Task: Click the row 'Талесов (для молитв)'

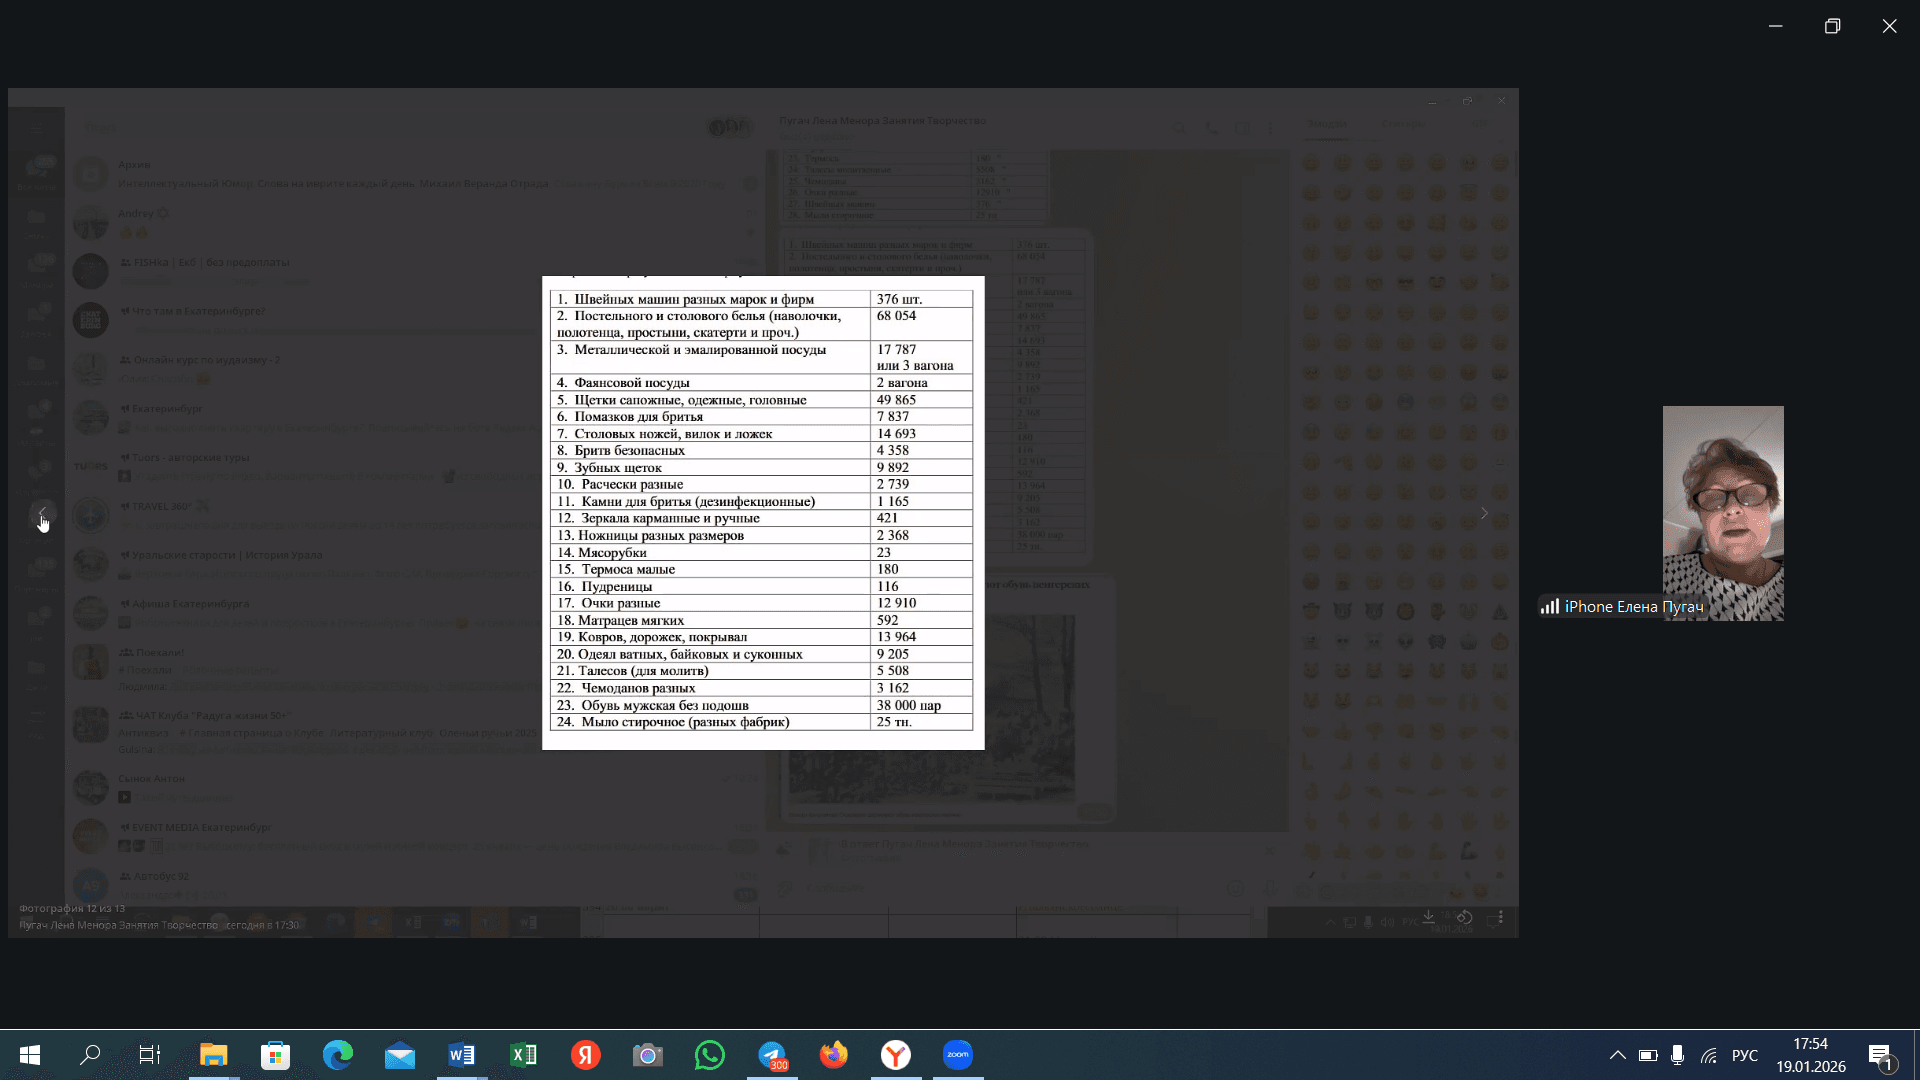Action: [761, 671]
